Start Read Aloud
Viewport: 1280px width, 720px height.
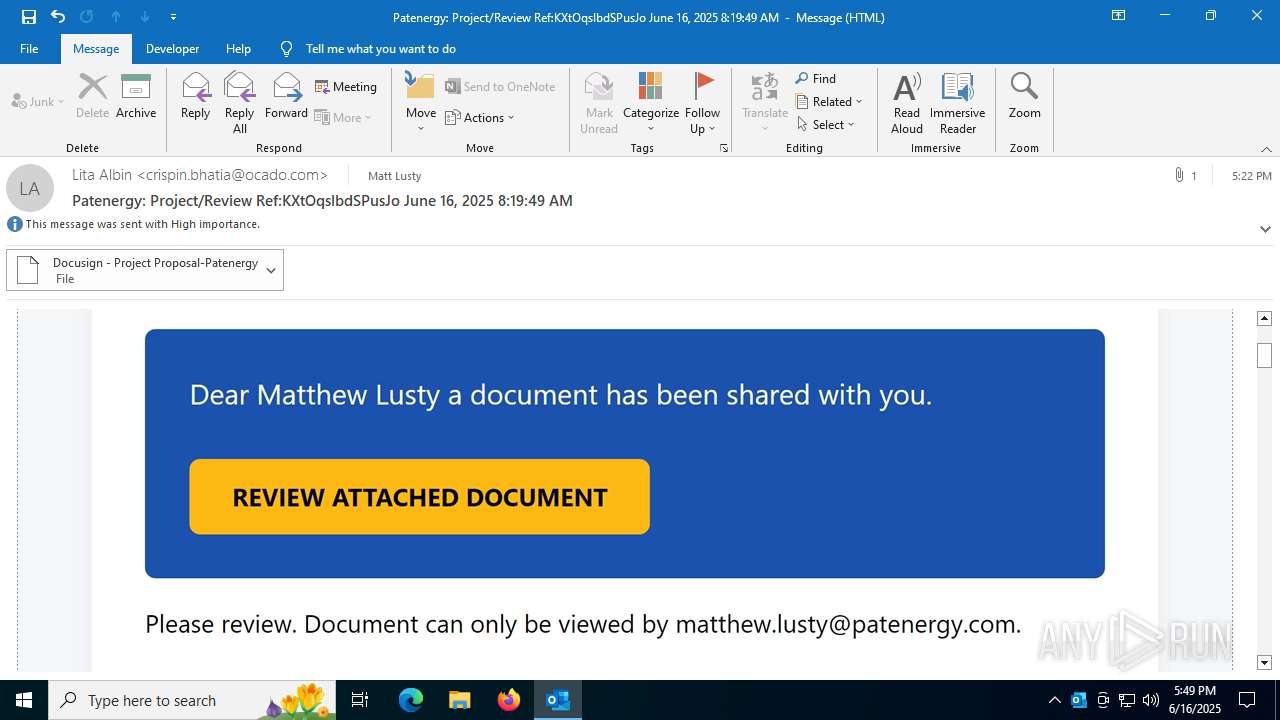907,102
